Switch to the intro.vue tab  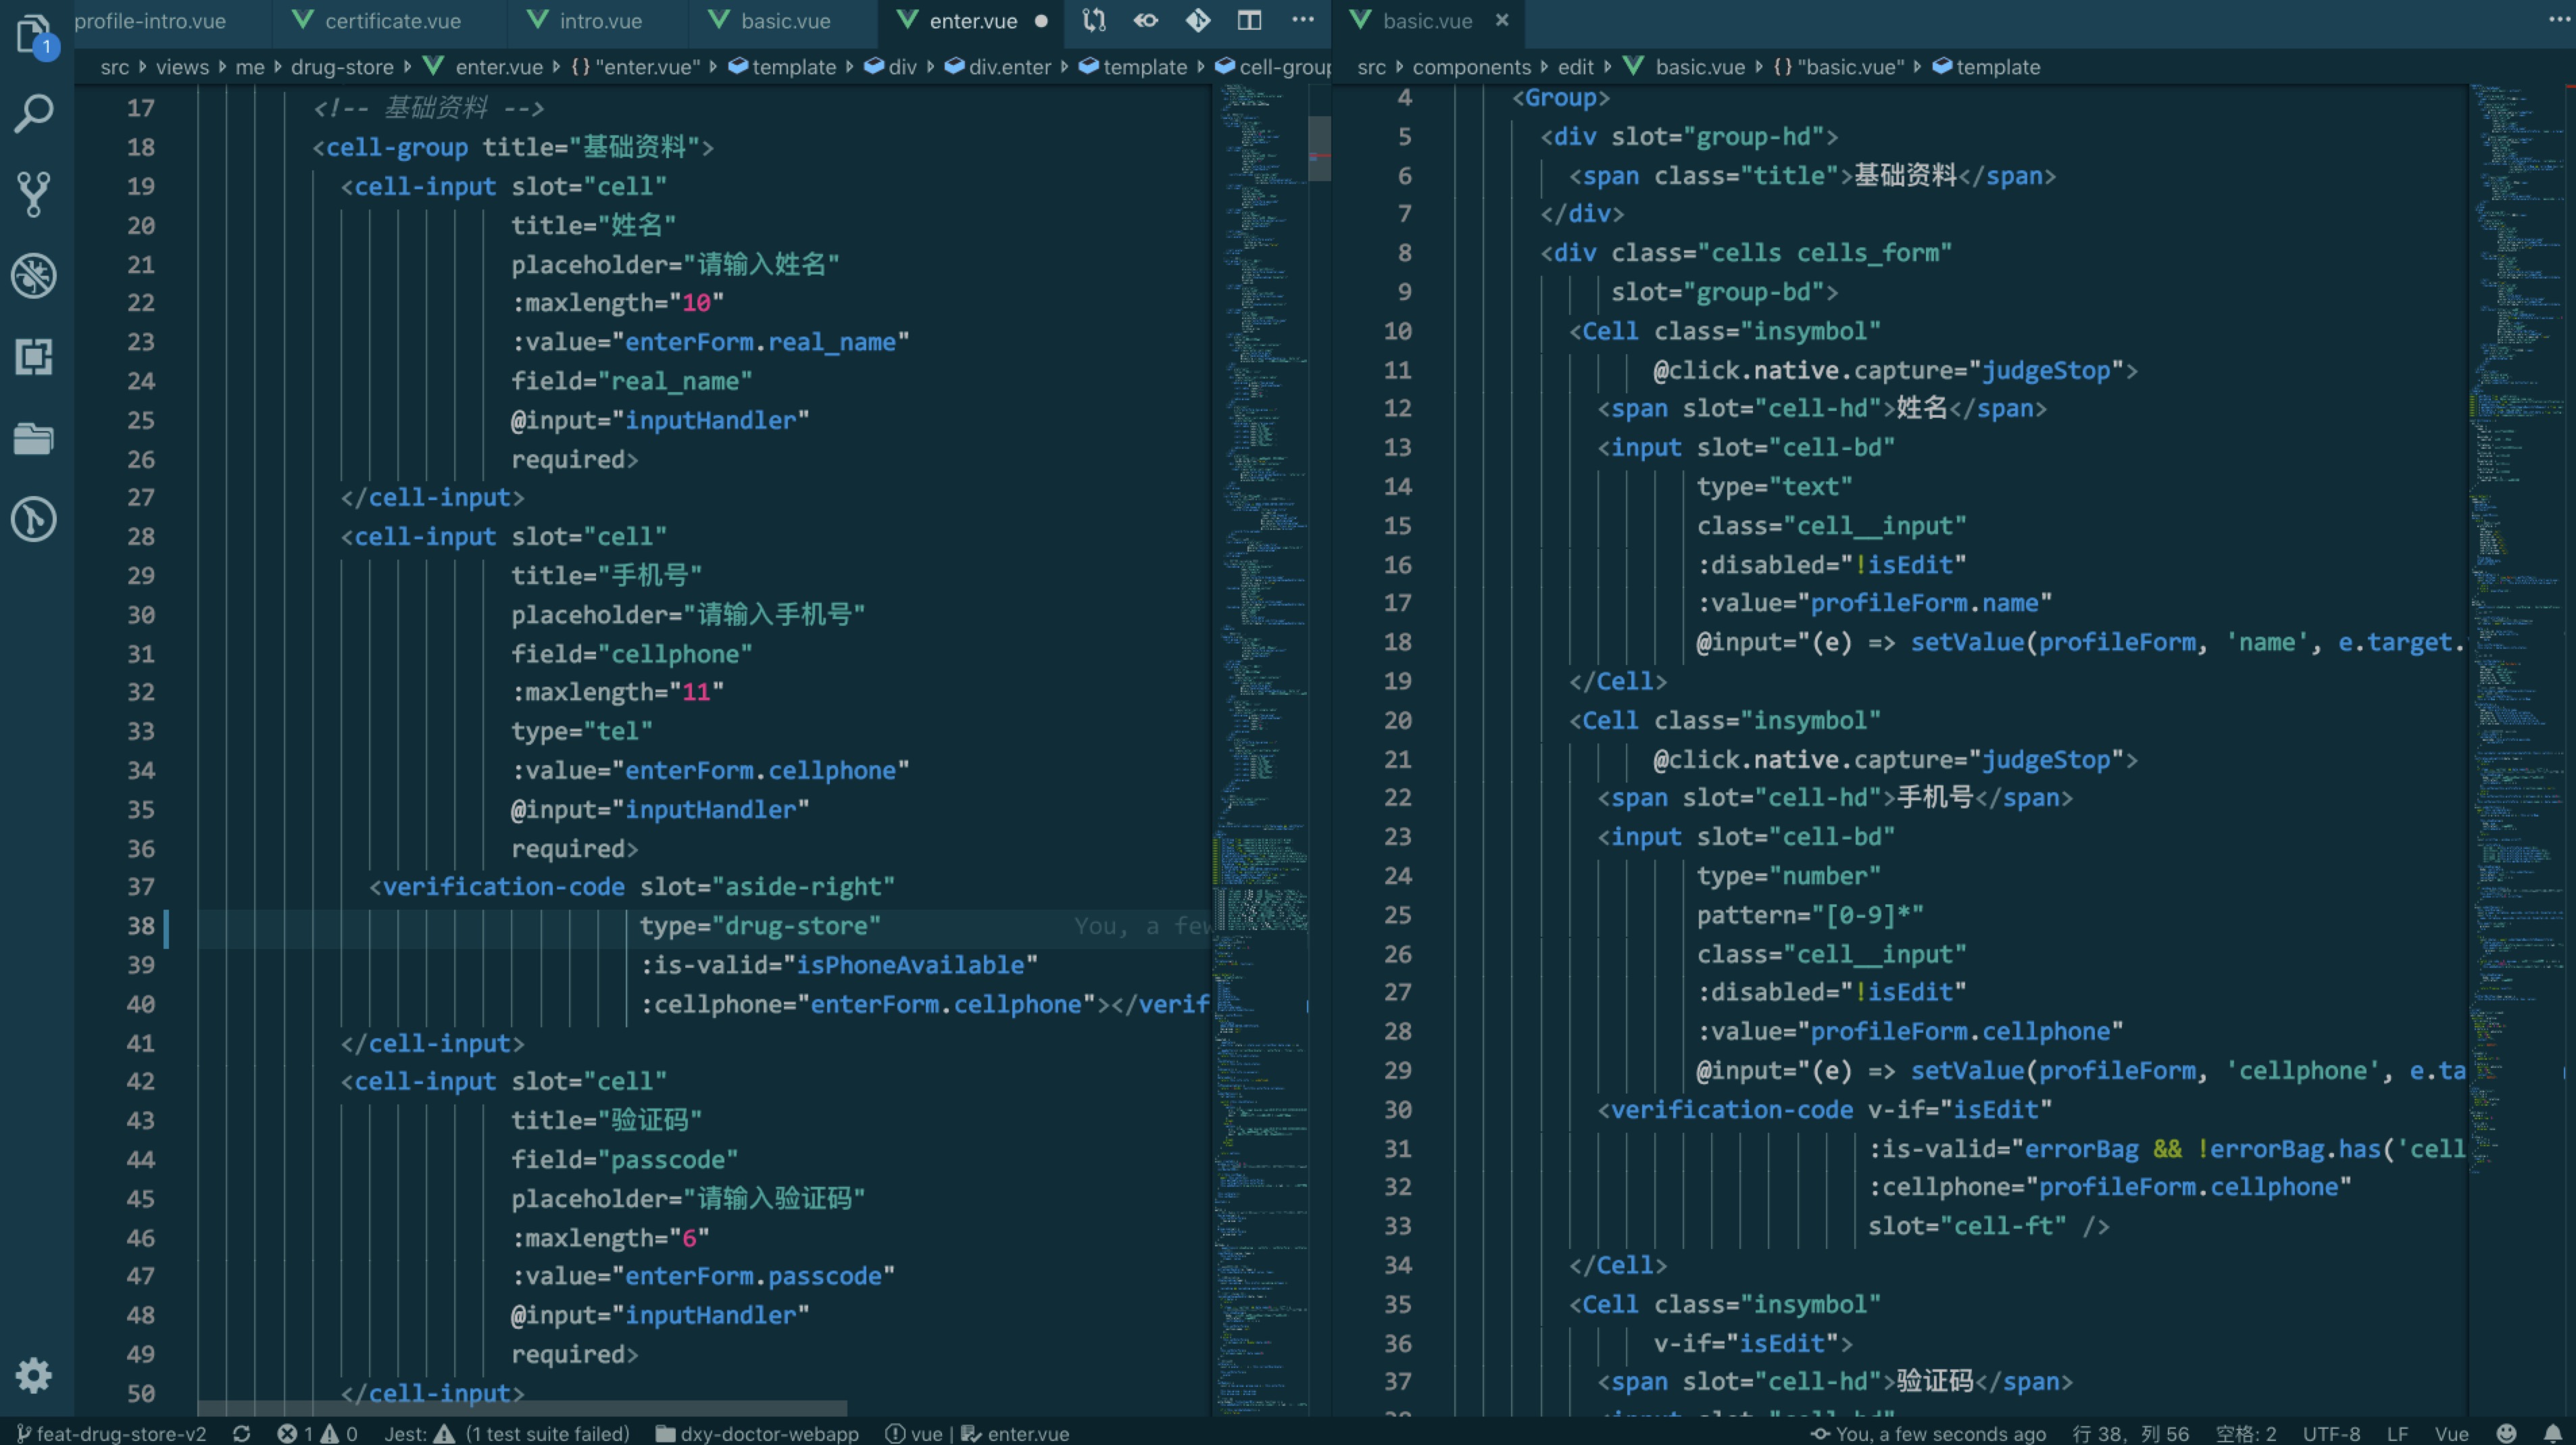point(600,21)
